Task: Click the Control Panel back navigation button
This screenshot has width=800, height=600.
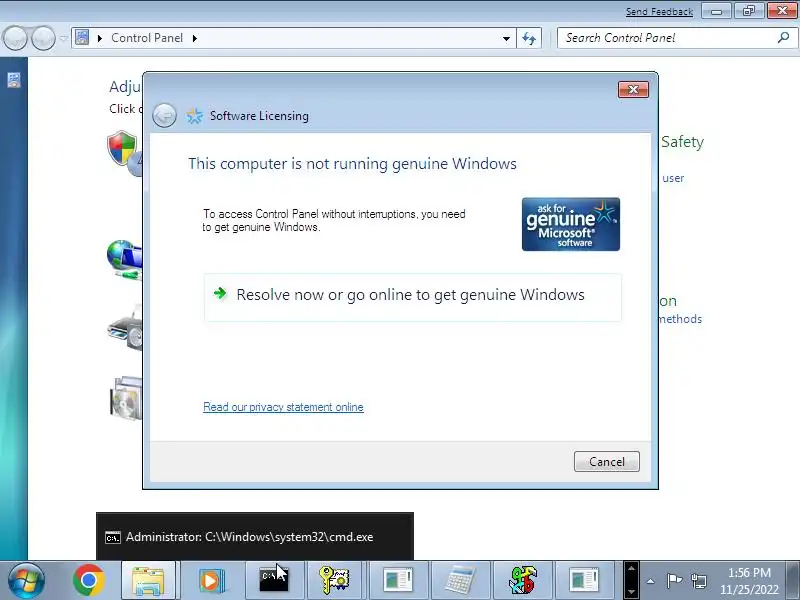Action: pyautogui.click(x=15, y=38)
